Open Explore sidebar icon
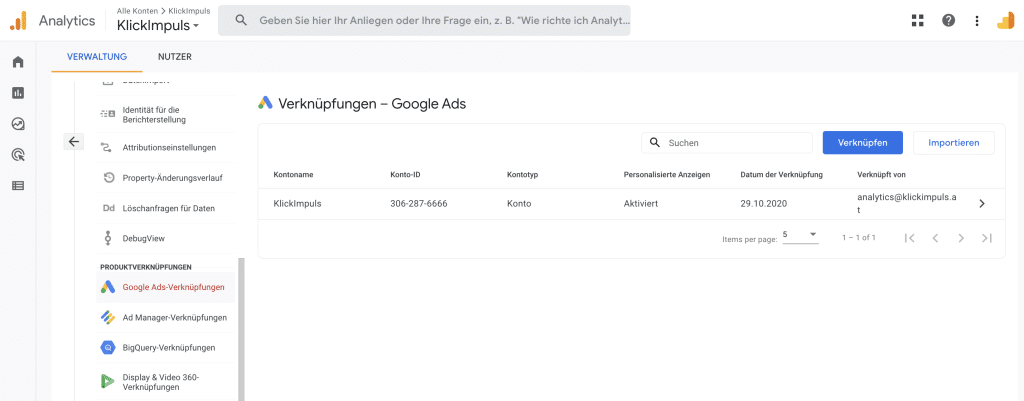Viewport: 1024px width, 401px height. pos(18,123)
